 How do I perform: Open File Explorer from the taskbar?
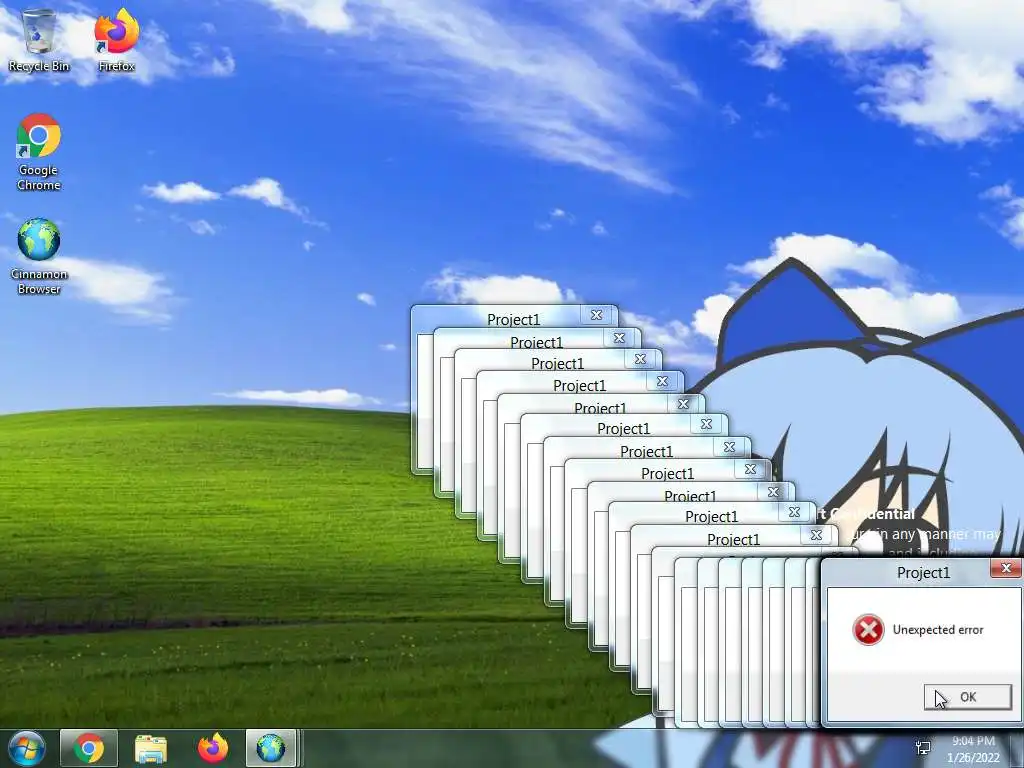click(151, 748)
